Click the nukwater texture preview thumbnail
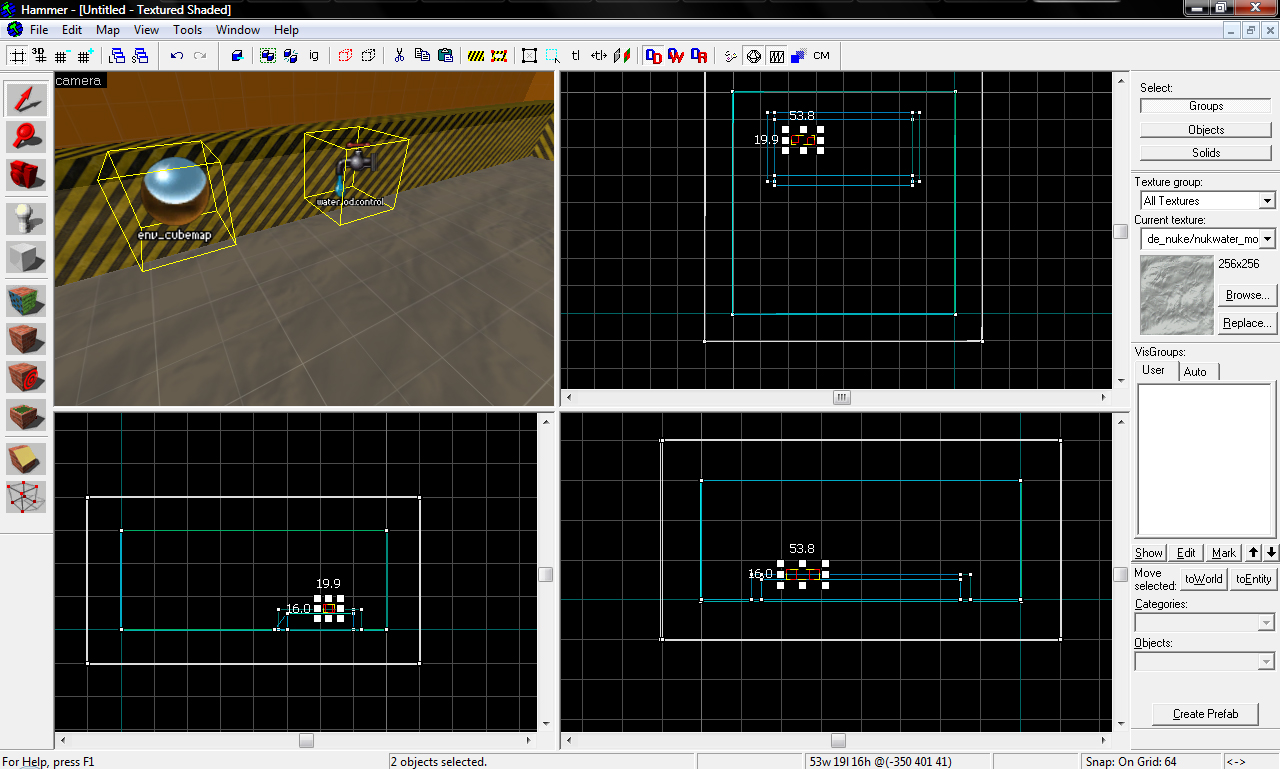The height and width of the screenshot is (769, 1280). [1177, 294]
